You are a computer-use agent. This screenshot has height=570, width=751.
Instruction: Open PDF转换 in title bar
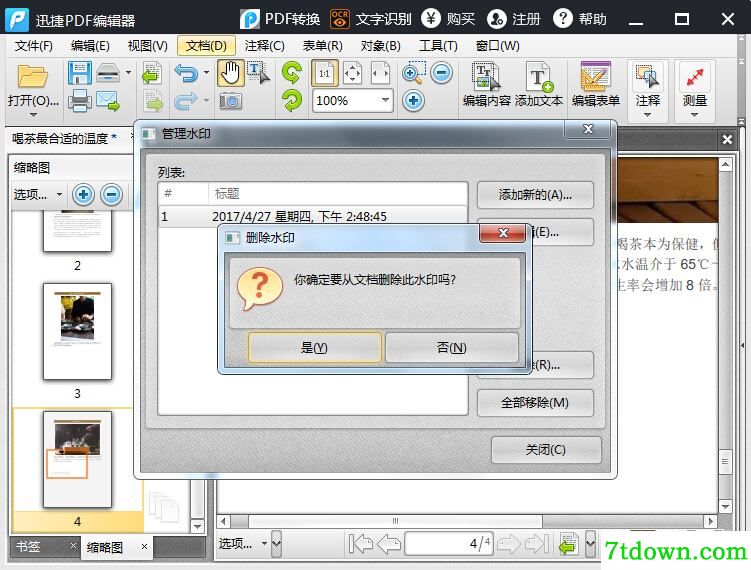280,19
